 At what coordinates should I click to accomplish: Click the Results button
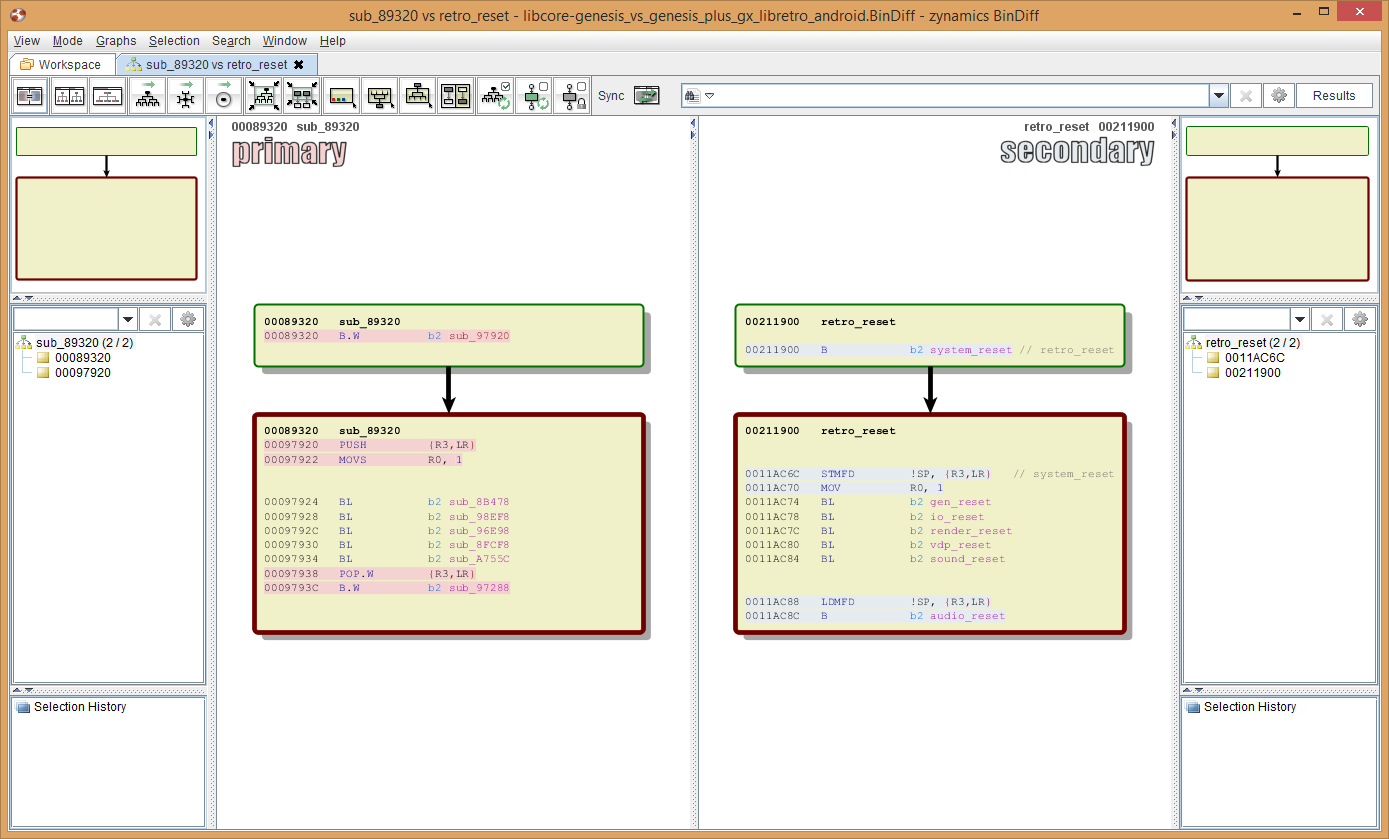point(1334,96)
